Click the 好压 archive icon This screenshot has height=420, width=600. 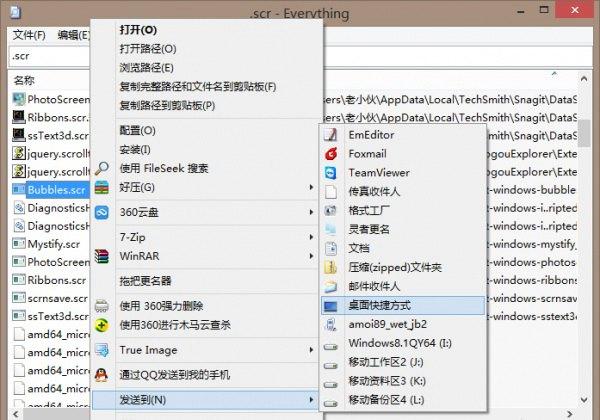102,187
